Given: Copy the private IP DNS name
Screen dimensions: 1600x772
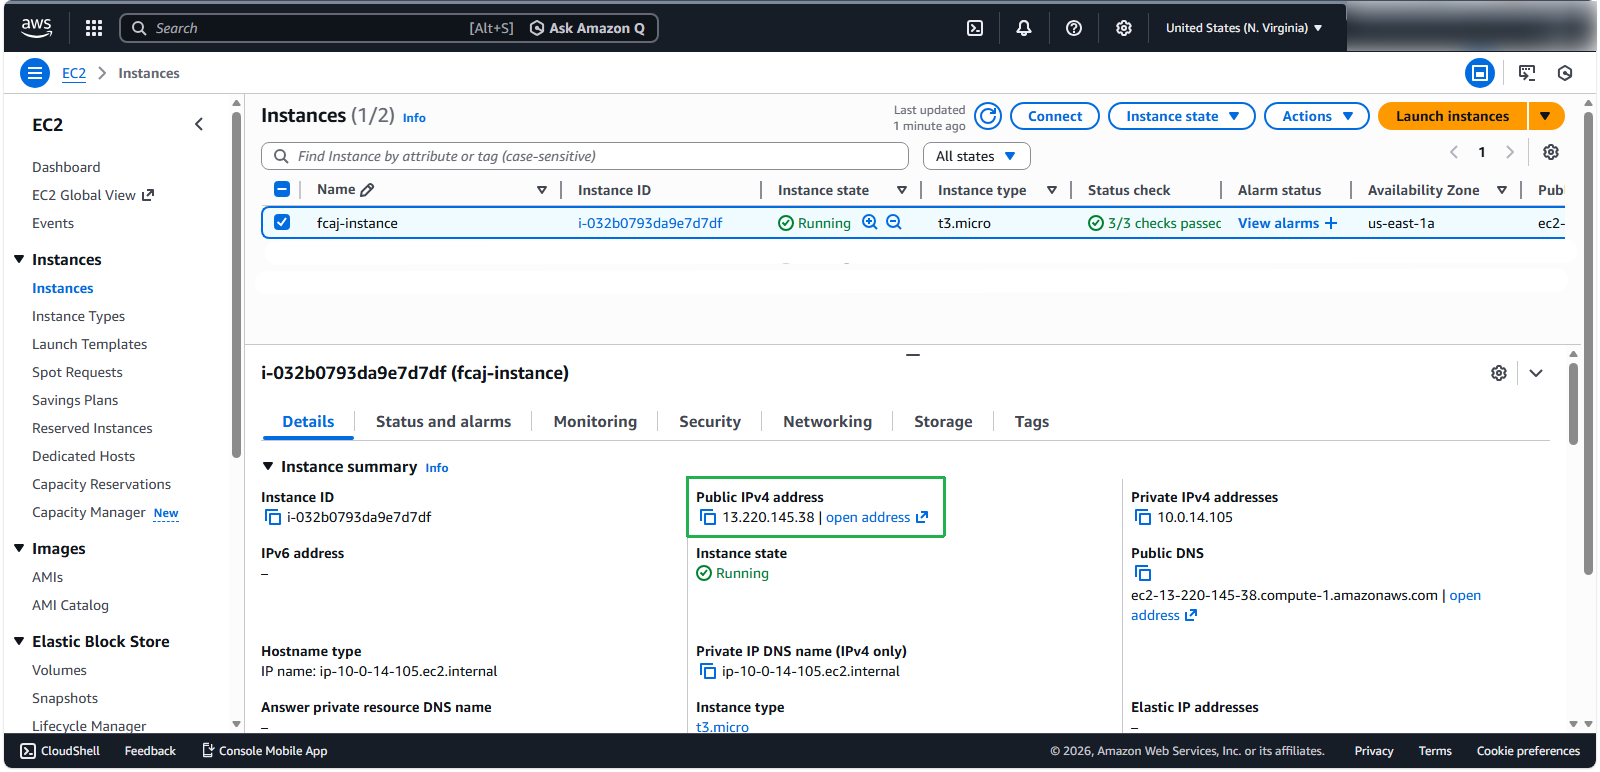Looking at the screenshot, I should point(708,671).
